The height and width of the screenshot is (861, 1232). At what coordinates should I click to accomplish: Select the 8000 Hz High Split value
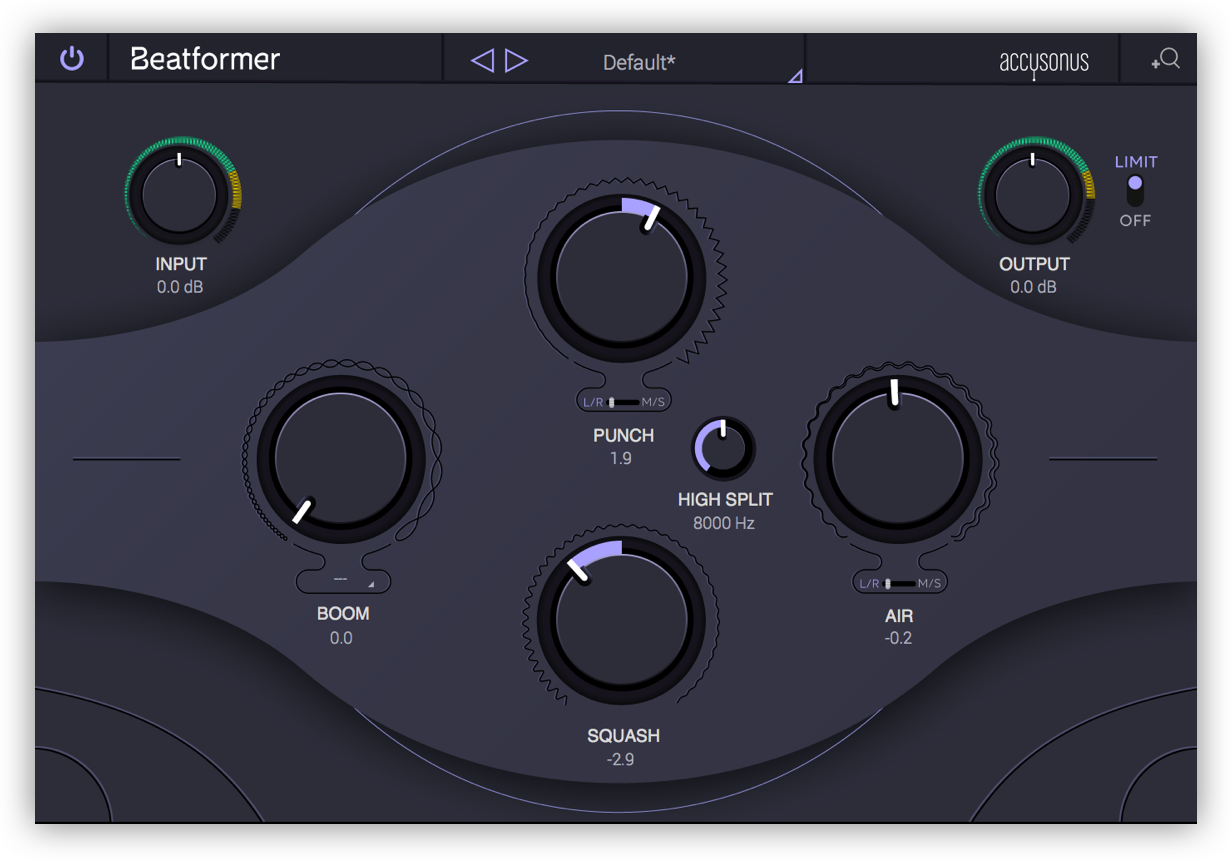[x=724, y=523]
